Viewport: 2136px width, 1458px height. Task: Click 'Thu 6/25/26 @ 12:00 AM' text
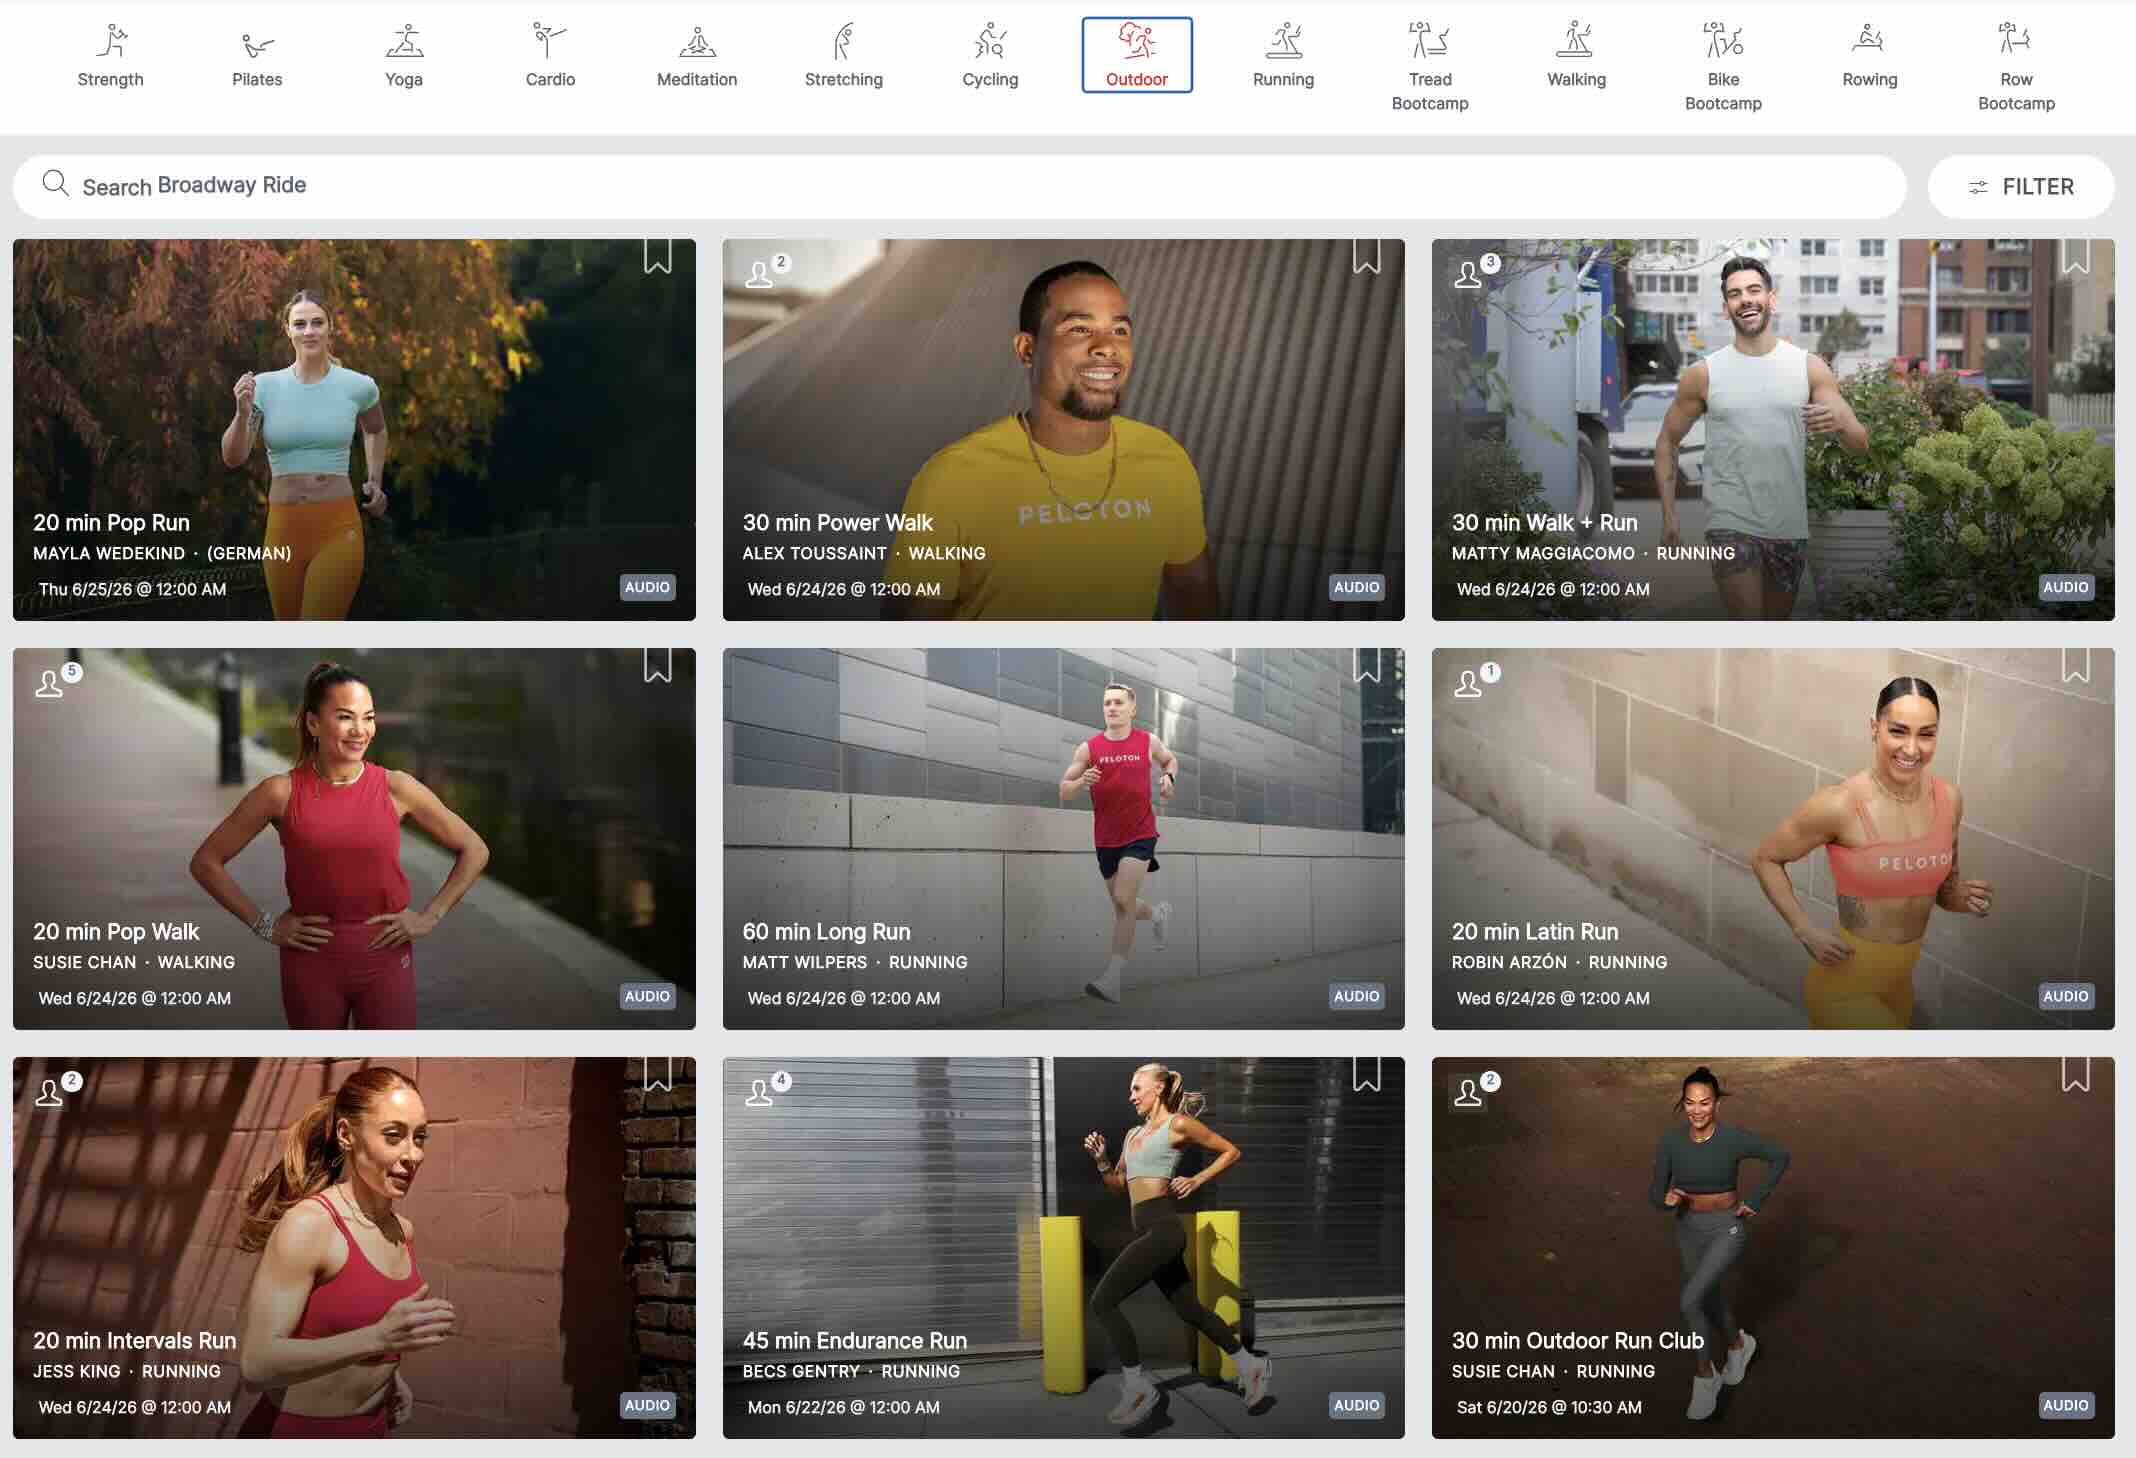click(x=132, y=589)
